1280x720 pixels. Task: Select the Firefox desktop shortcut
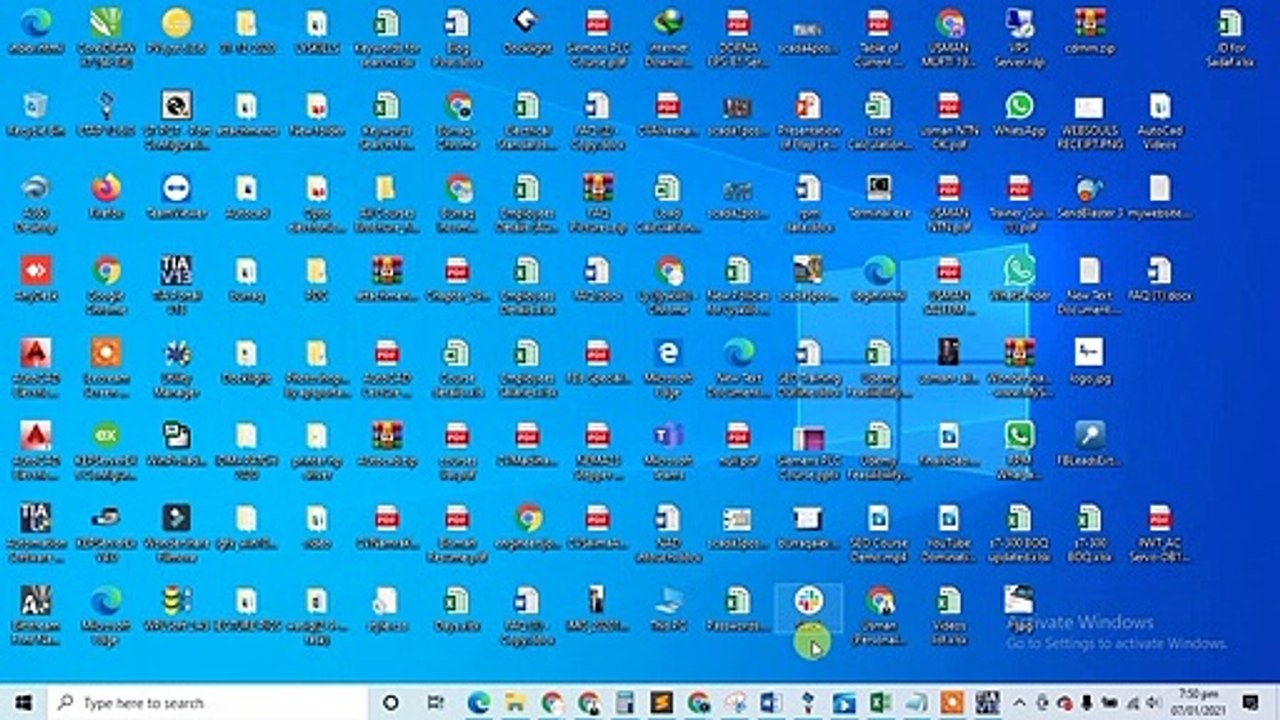106,195
